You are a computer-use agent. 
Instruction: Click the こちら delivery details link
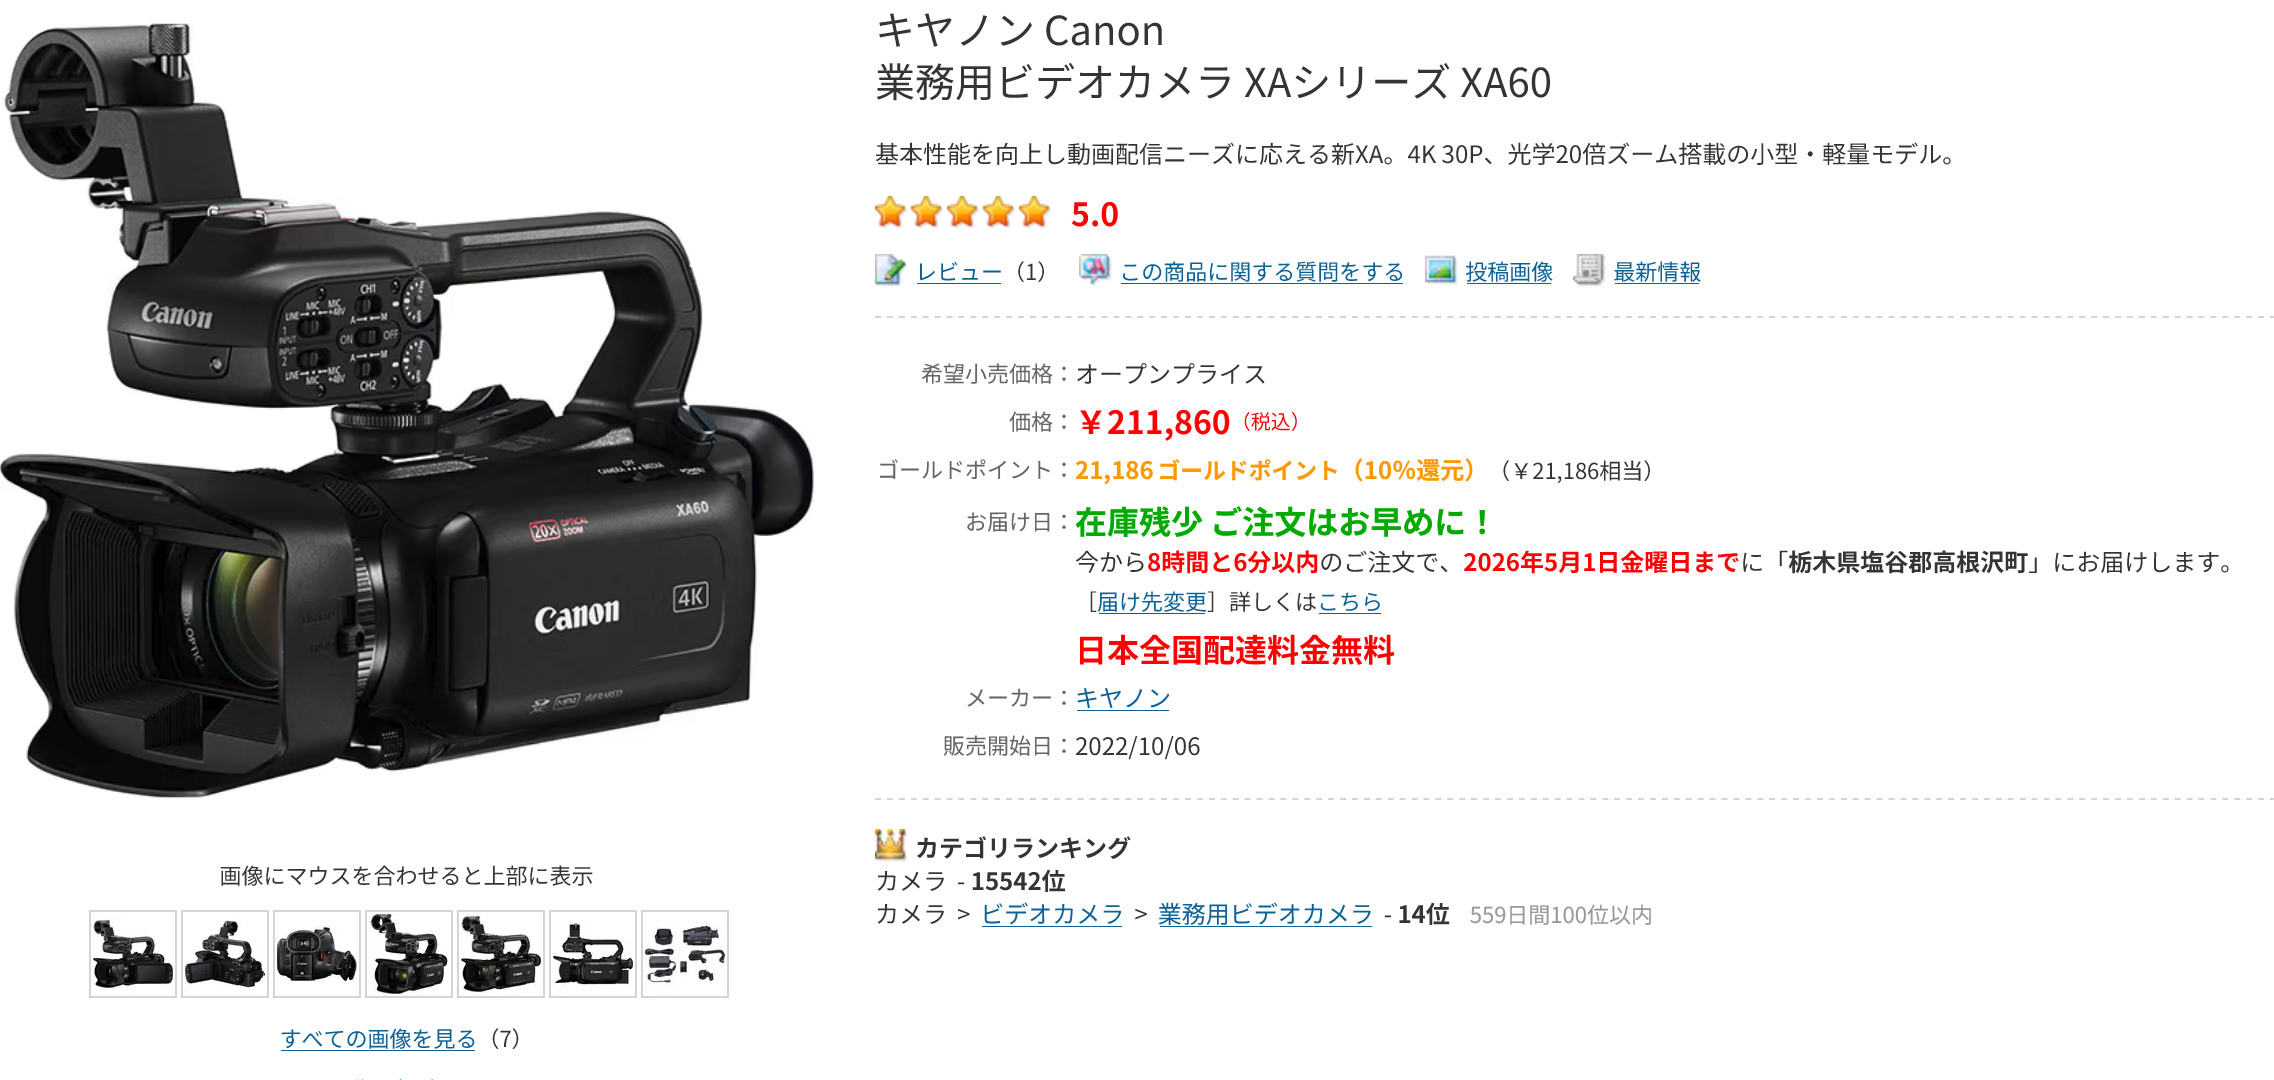[x=1350, y=602]
